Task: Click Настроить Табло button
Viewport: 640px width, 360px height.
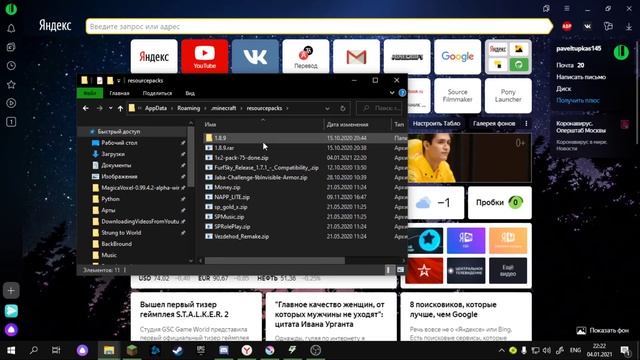Action: [x=436, y=123]
